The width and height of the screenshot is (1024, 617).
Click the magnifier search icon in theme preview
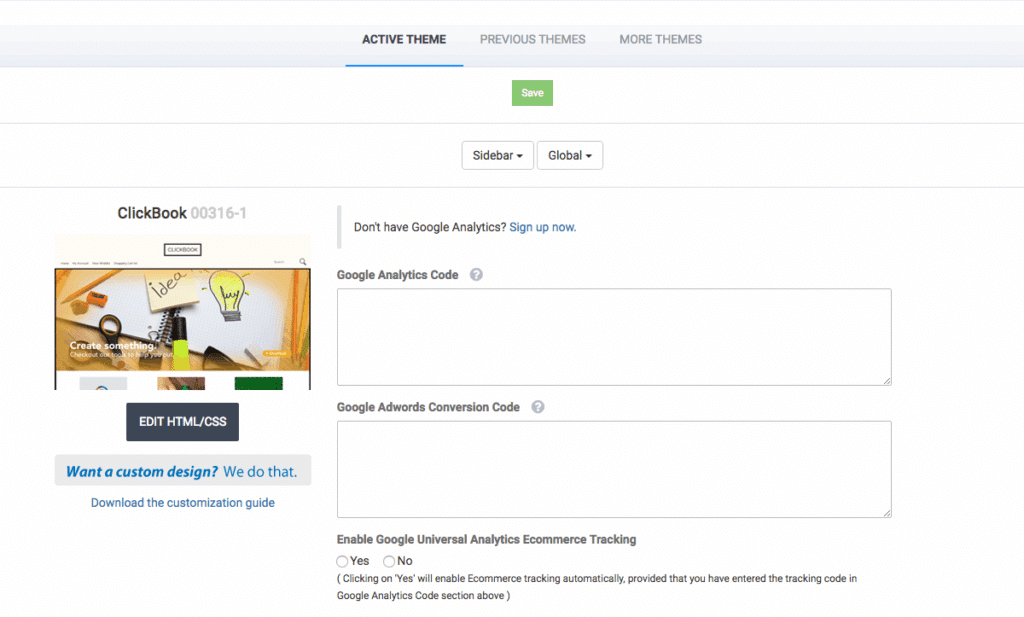pyautogui.click(x=302, y=262)
